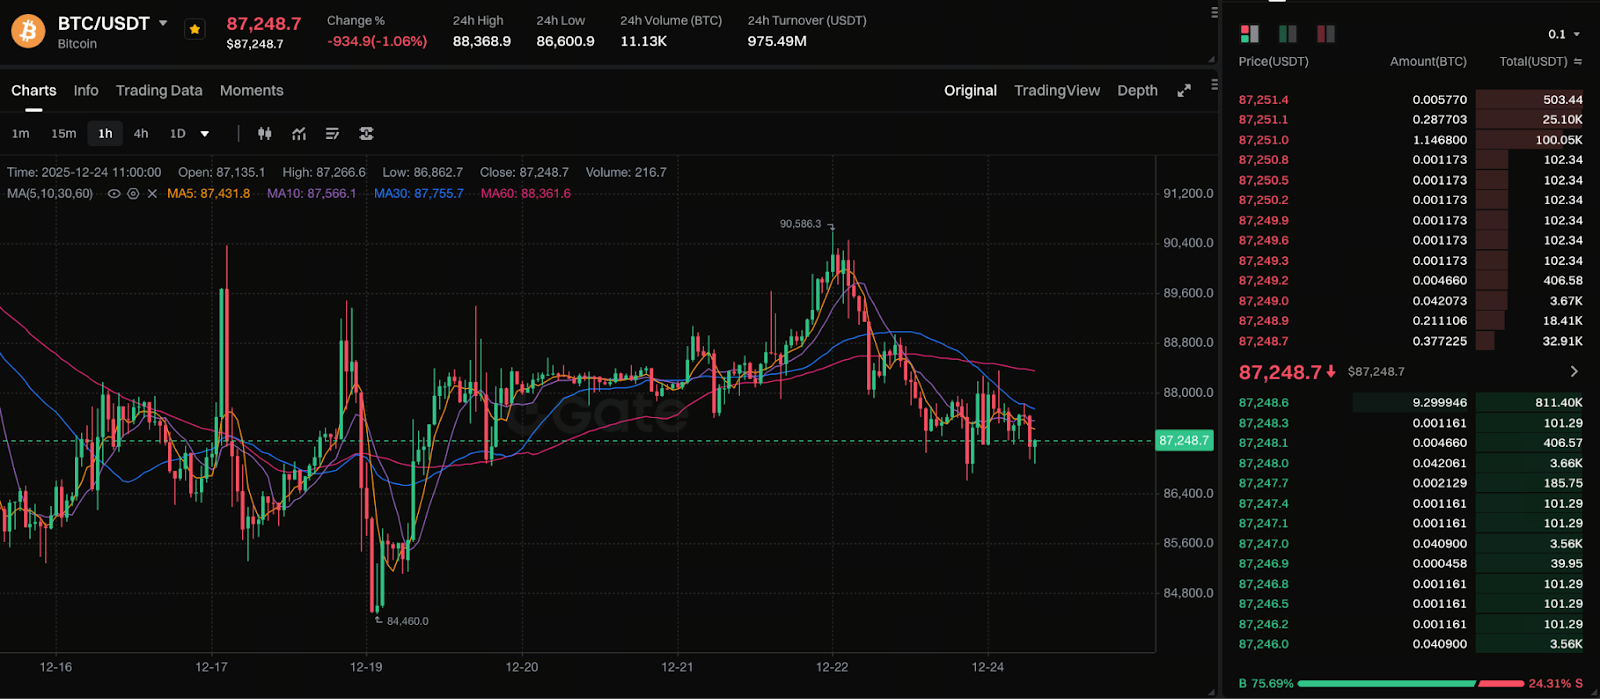Toggle the favorite star for BTC/USDT
This screenshot has width=1600, height=699.
click(195, 30)
